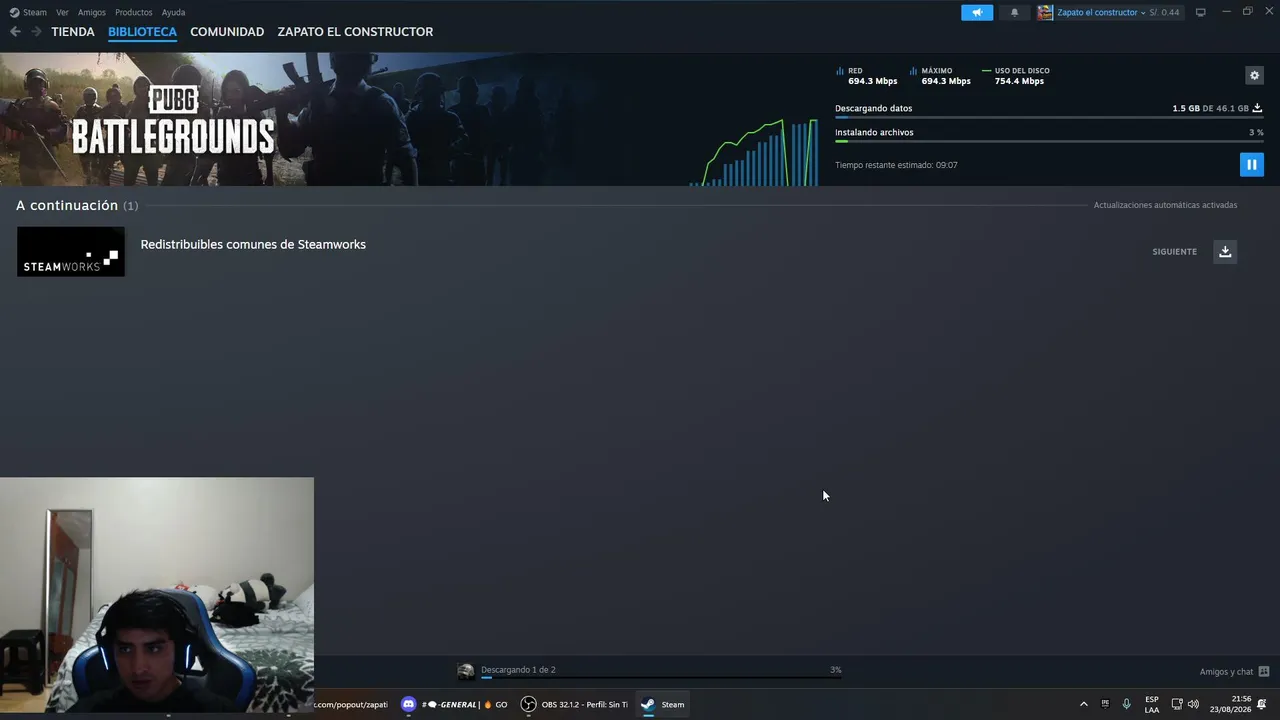
Task: Open download settings gear
Action: click(1254, 75)
